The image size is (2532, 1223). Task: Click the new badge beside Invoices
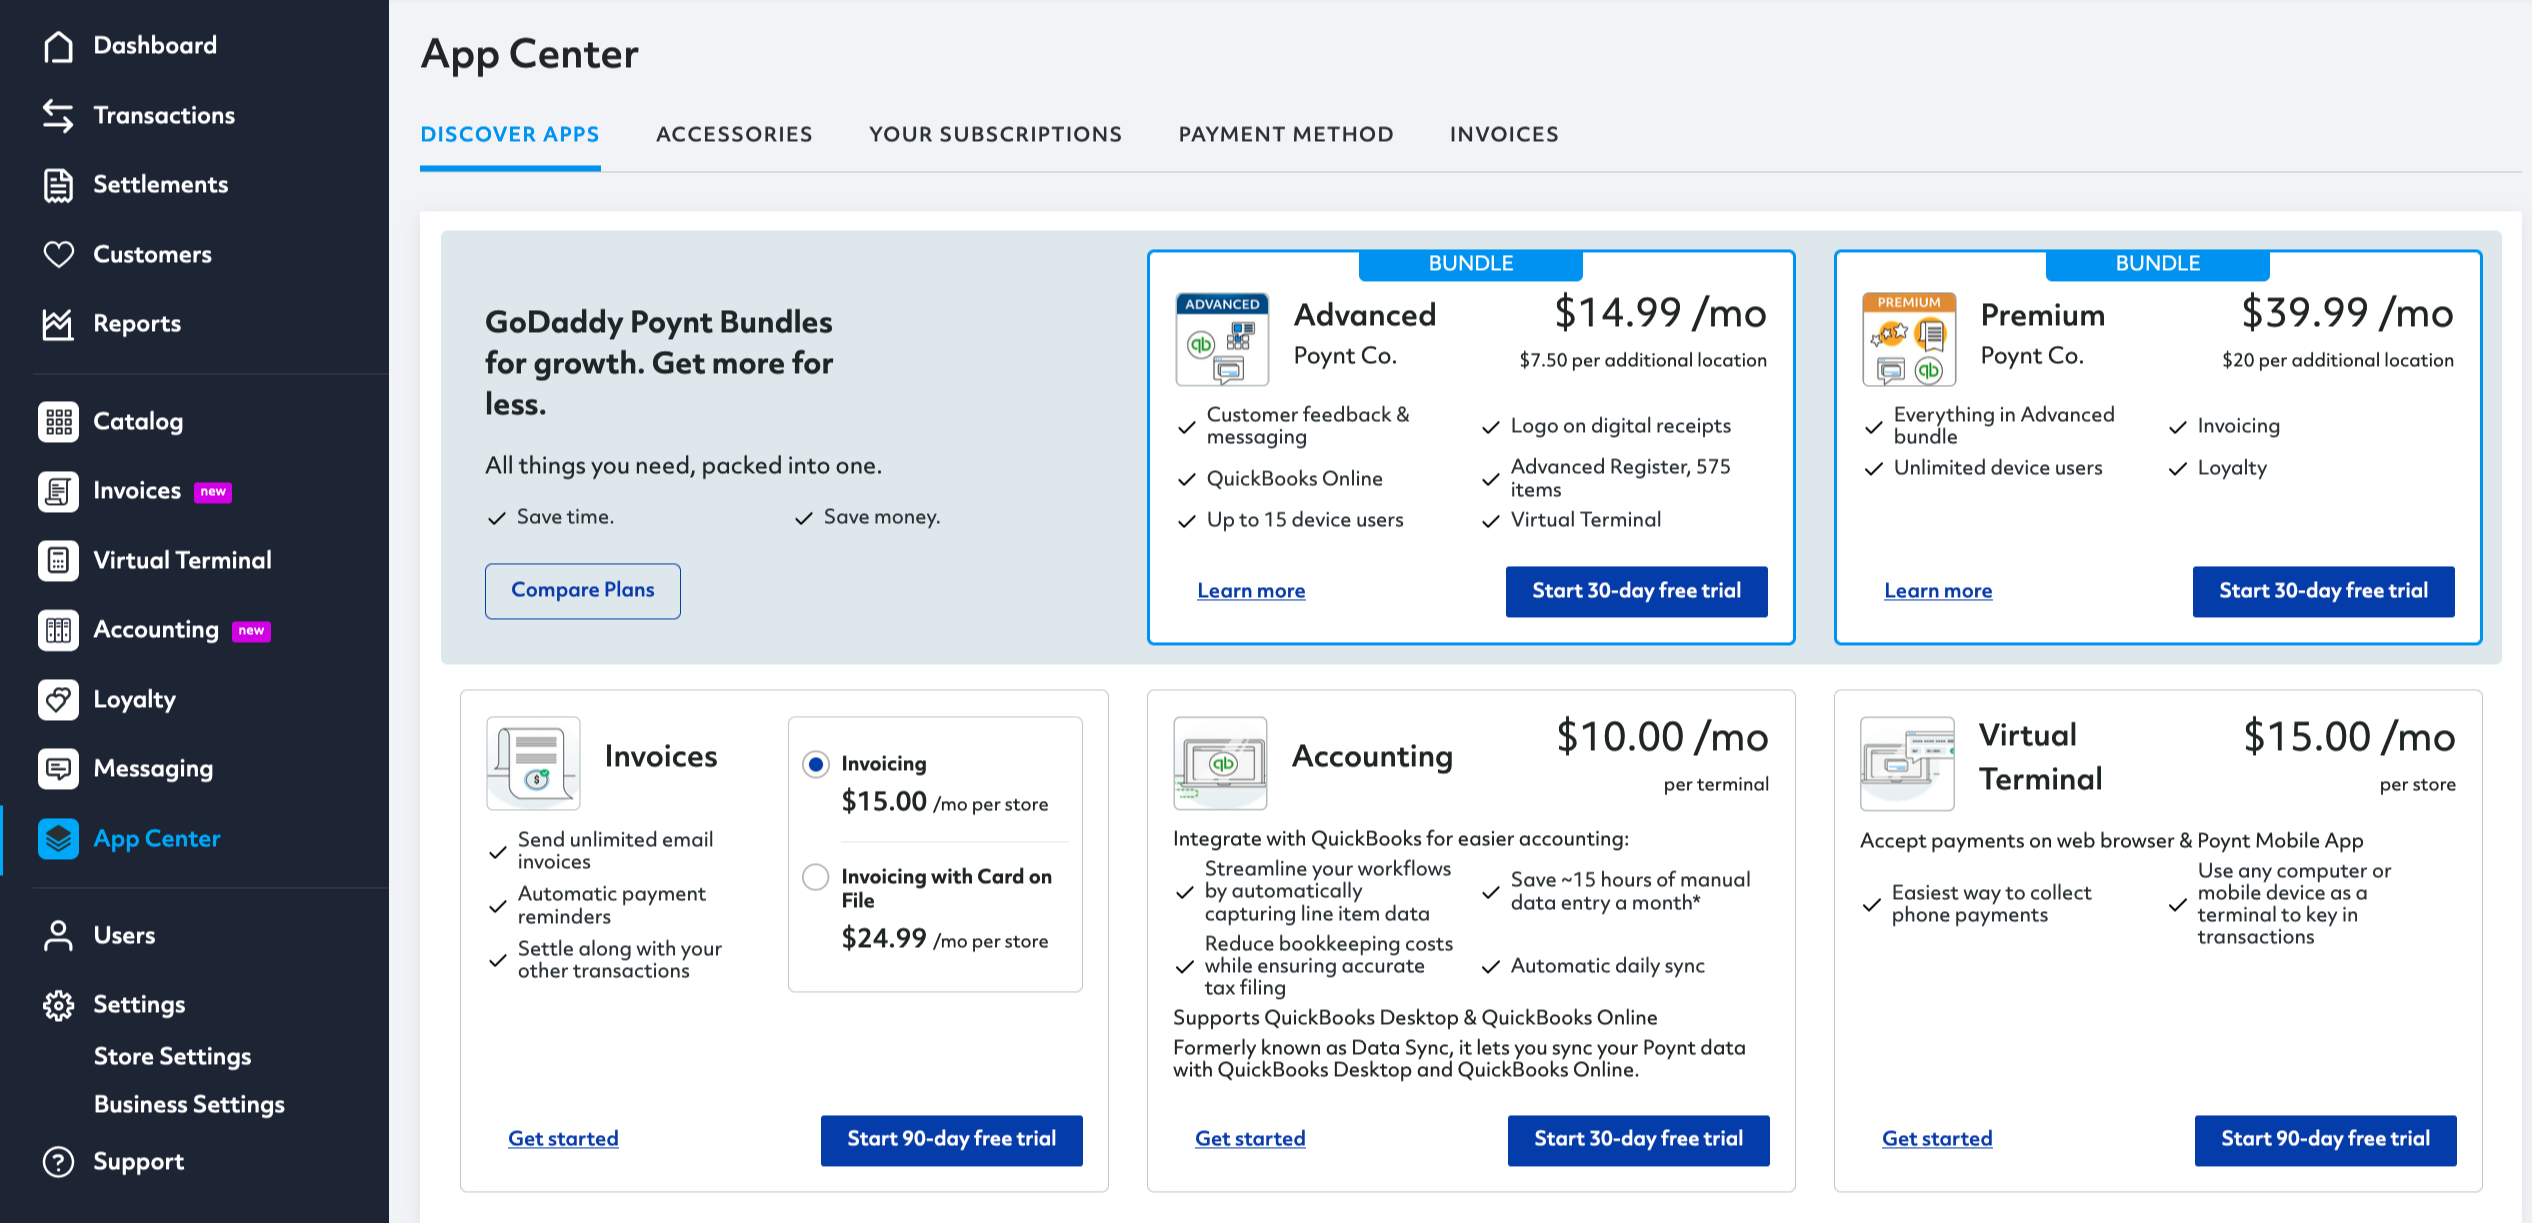(x=213, y=492)
